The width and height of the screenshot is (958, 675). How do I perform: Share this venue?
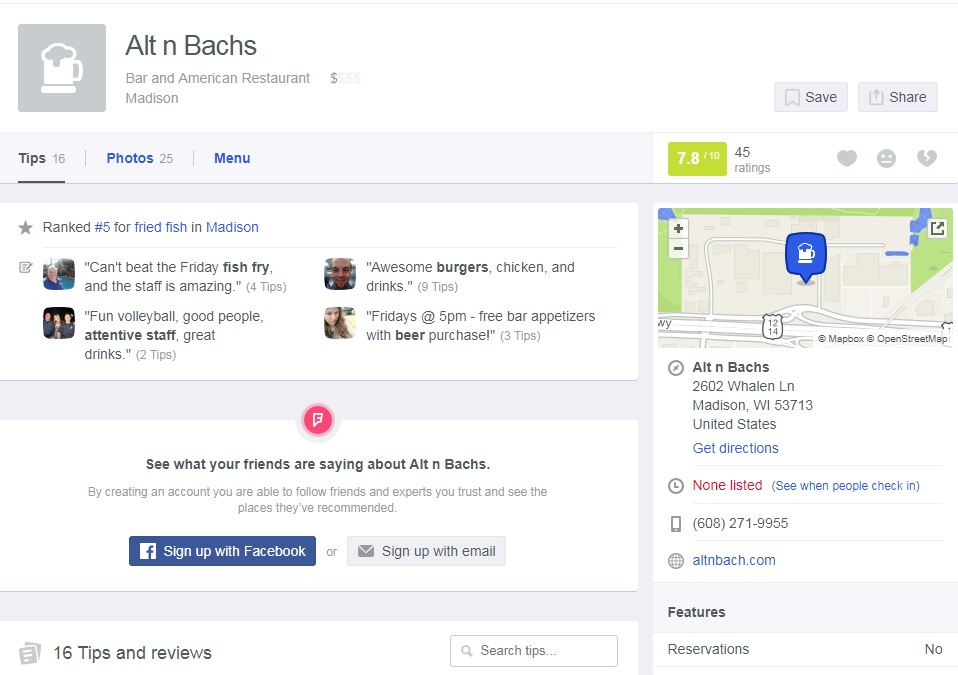898,97
